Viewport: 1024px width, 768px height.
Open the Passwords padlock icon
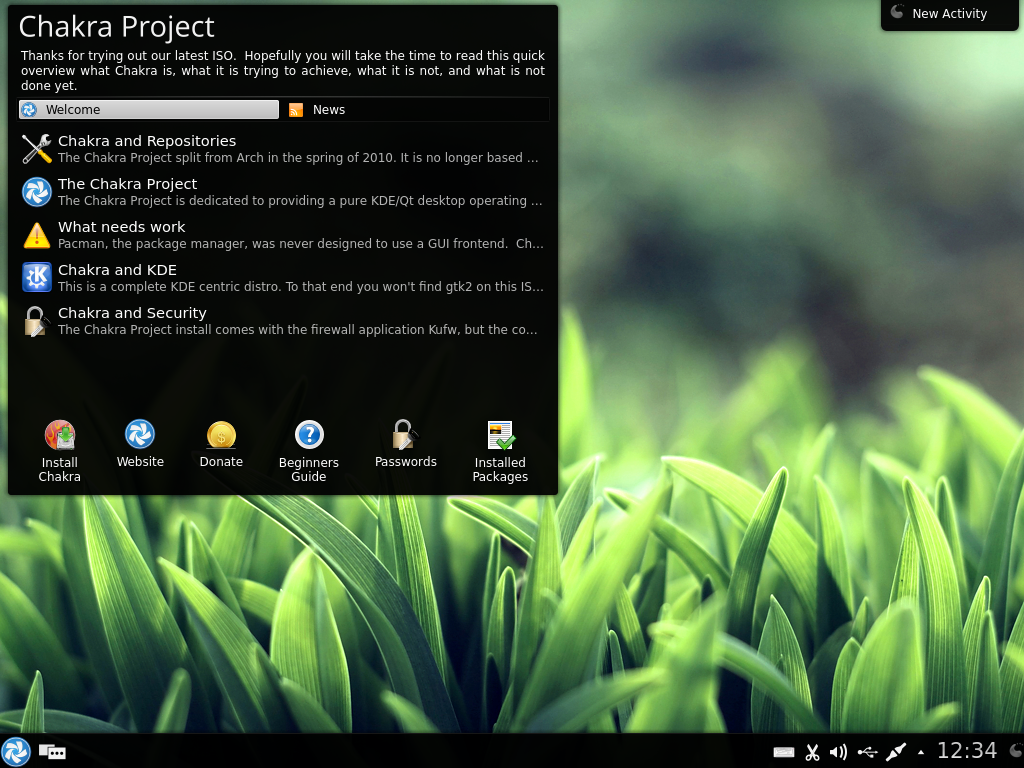[x=405, y=434]
